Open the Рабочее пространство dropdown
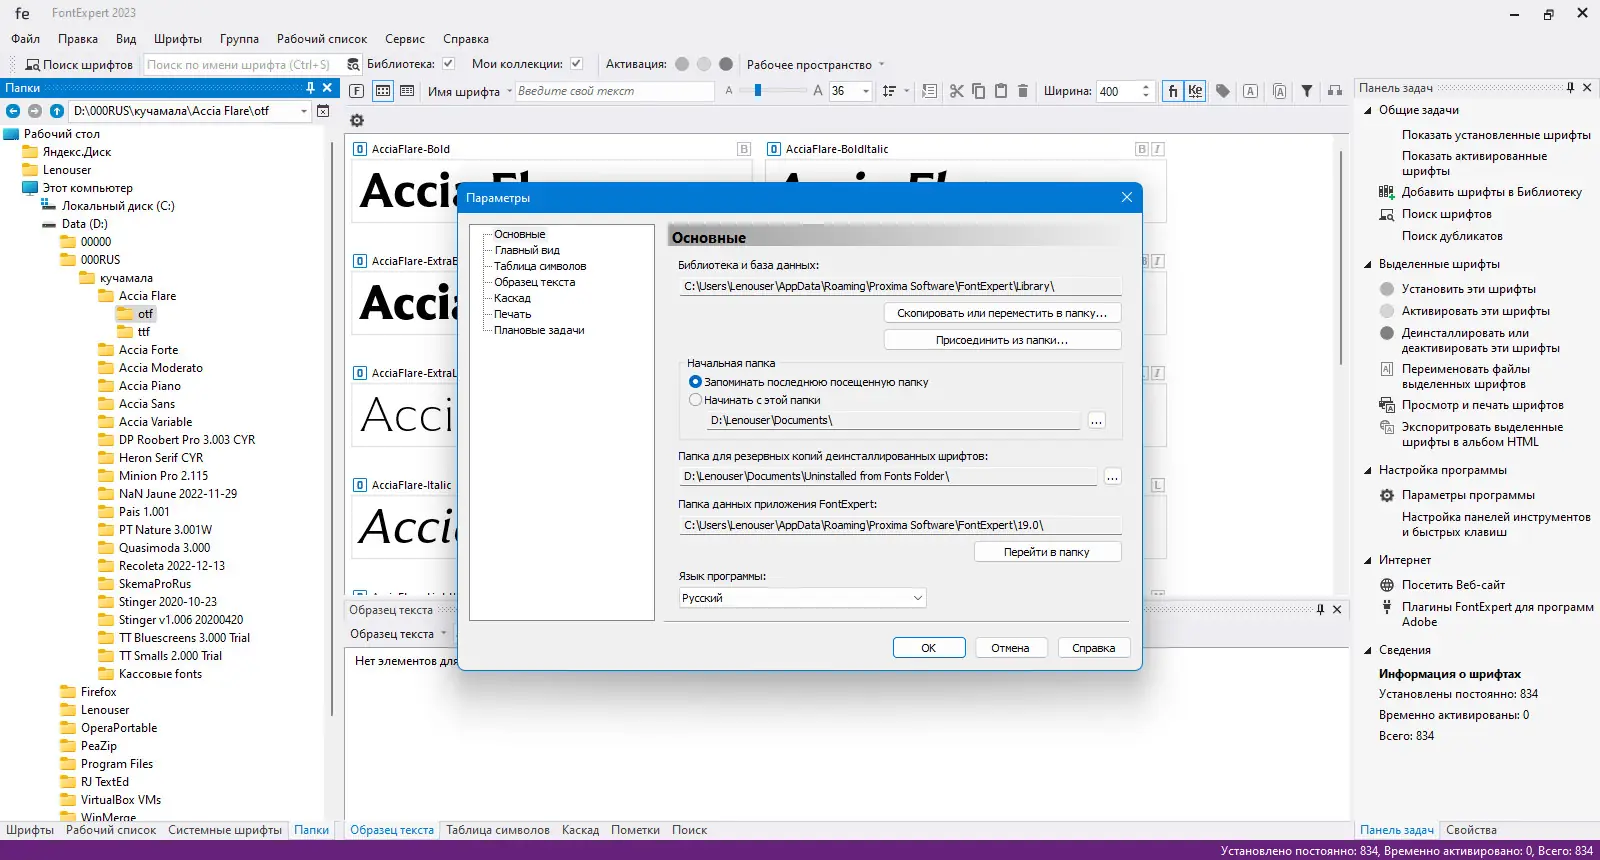 [x=881, y=65]
